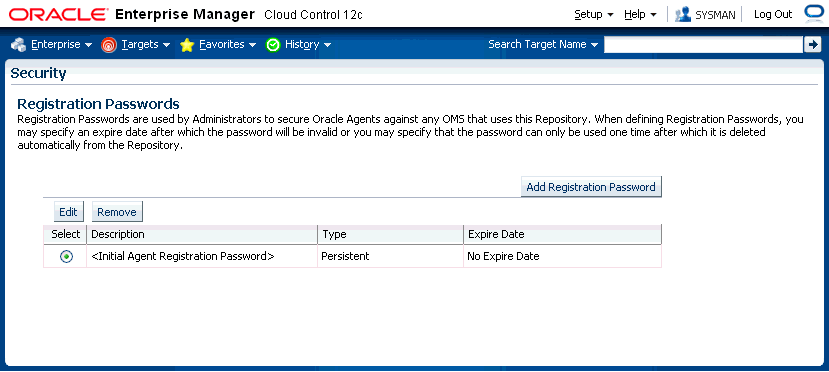Screen dimensions: 829x372
Task: Click the Security page heading
Action: [x=39, y=73]
